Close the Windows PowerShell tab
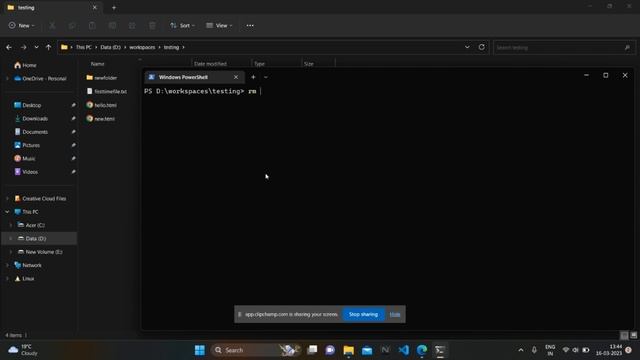This screenshot has width=640, height=360. coord(236,77)
